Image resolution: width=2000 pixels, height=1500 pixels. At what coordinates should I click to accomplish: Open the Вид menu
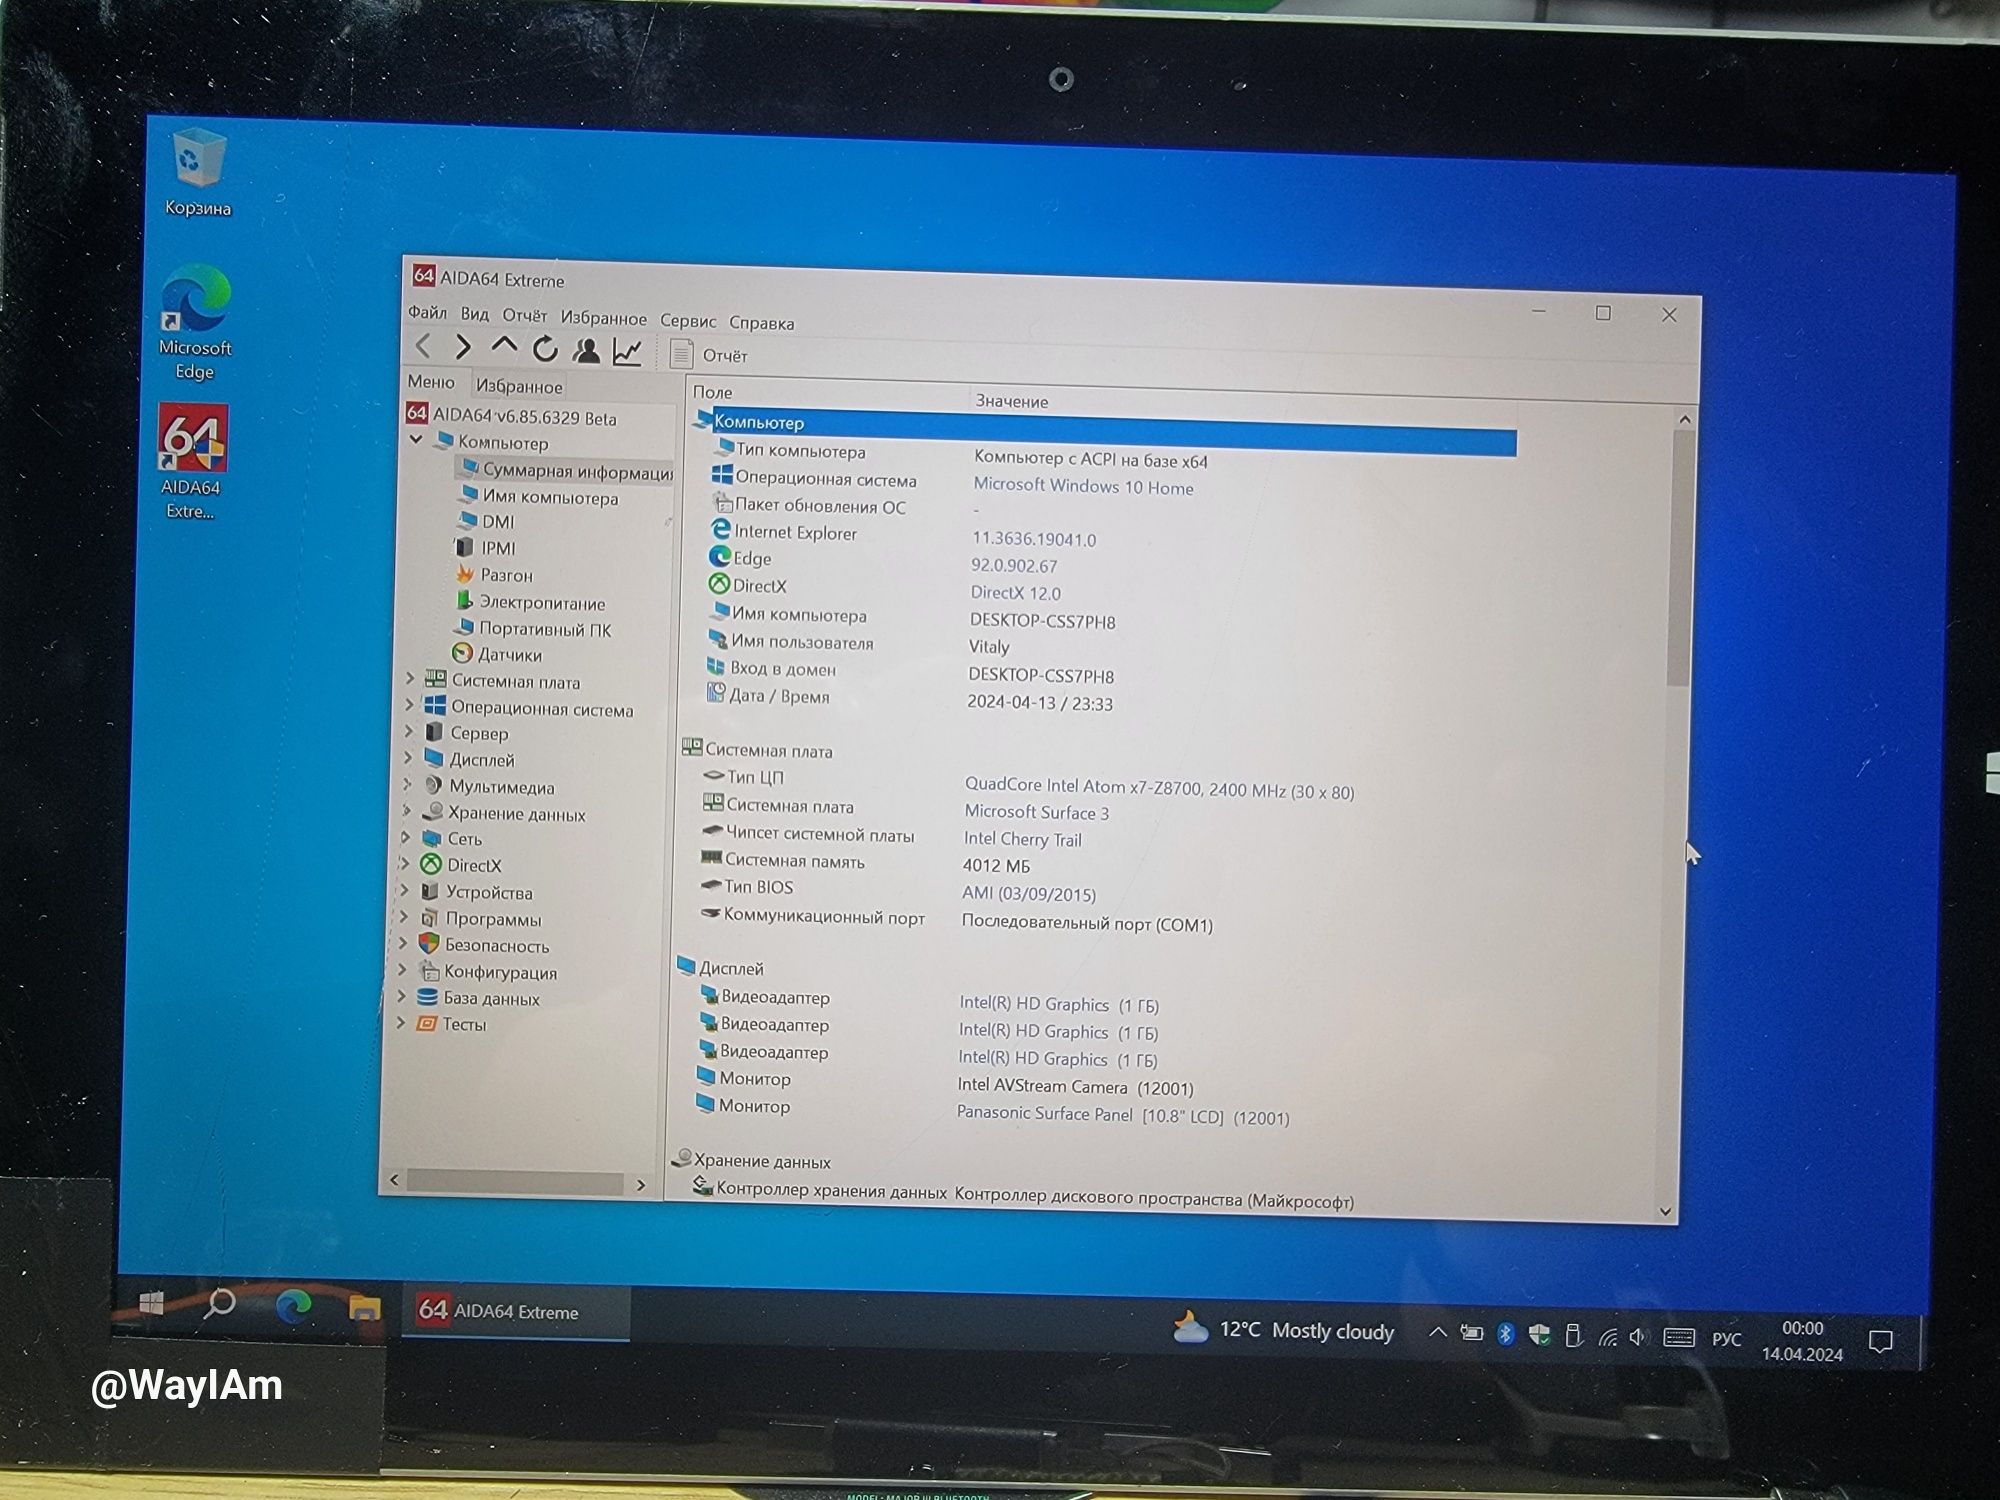click(x=474, y=314)
